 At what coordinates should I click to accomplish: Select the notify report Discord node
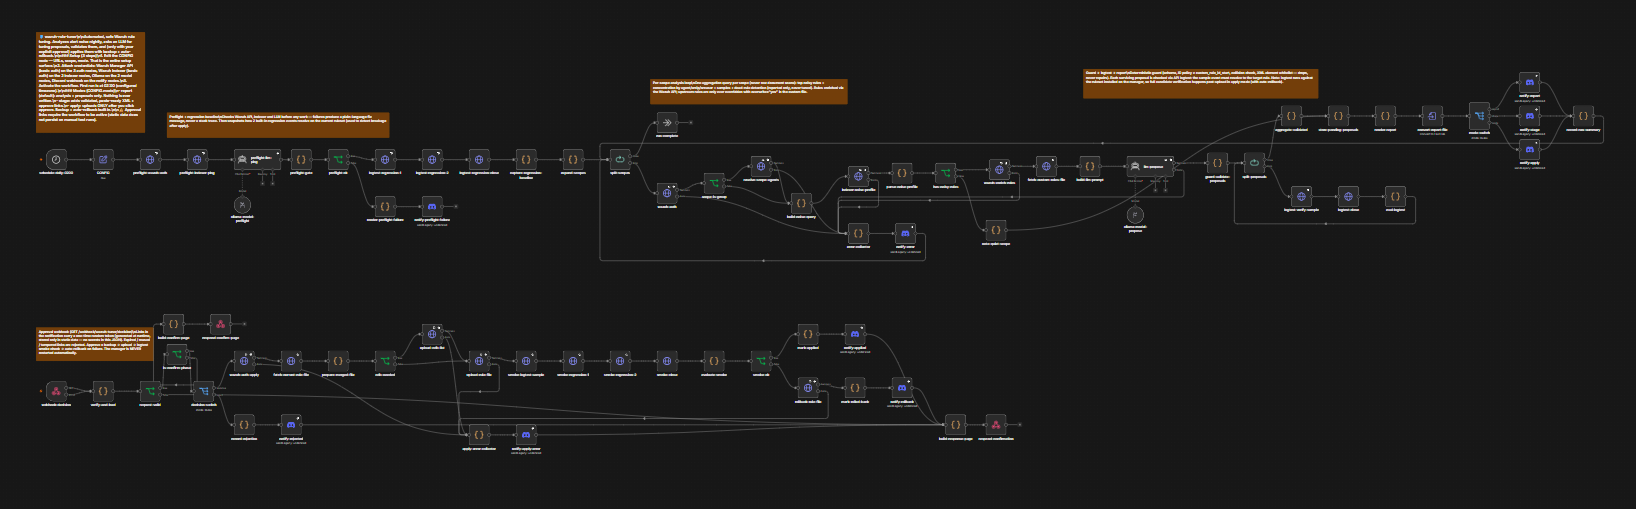[1529, 83]
